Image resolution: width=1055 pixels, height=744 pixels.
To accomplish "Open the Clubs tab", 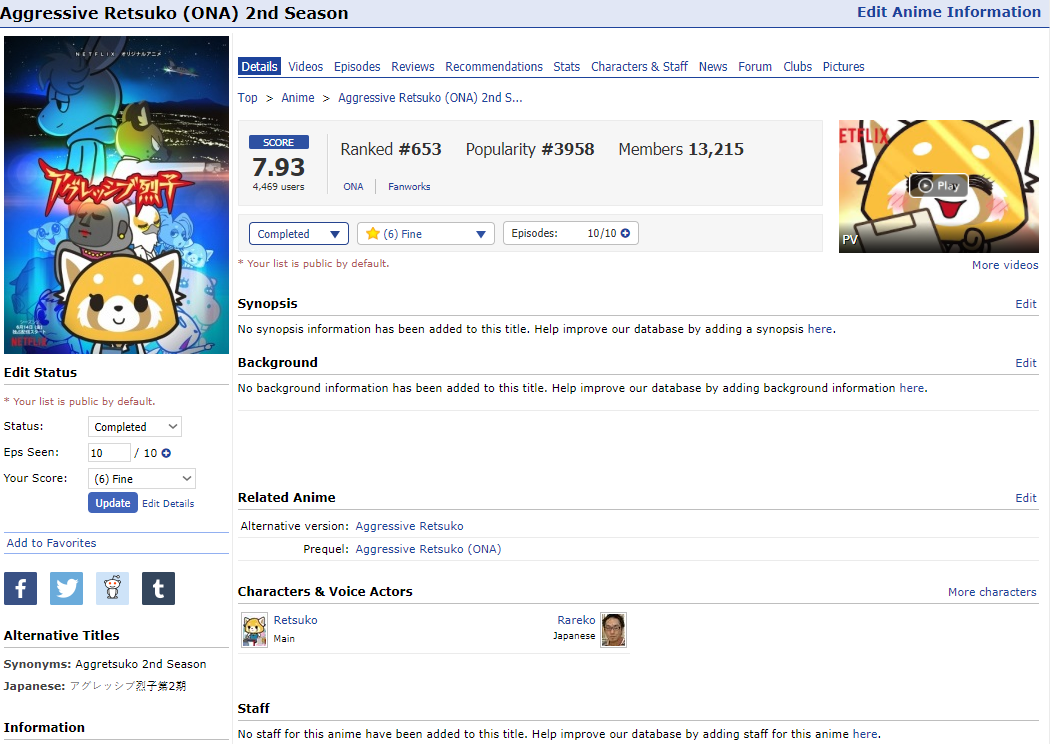I will tap(797, 67).
